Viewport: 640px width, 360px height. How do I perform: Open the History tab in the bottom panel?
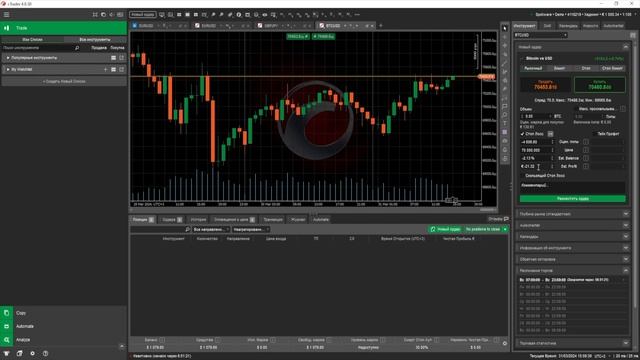click(198, 220)
